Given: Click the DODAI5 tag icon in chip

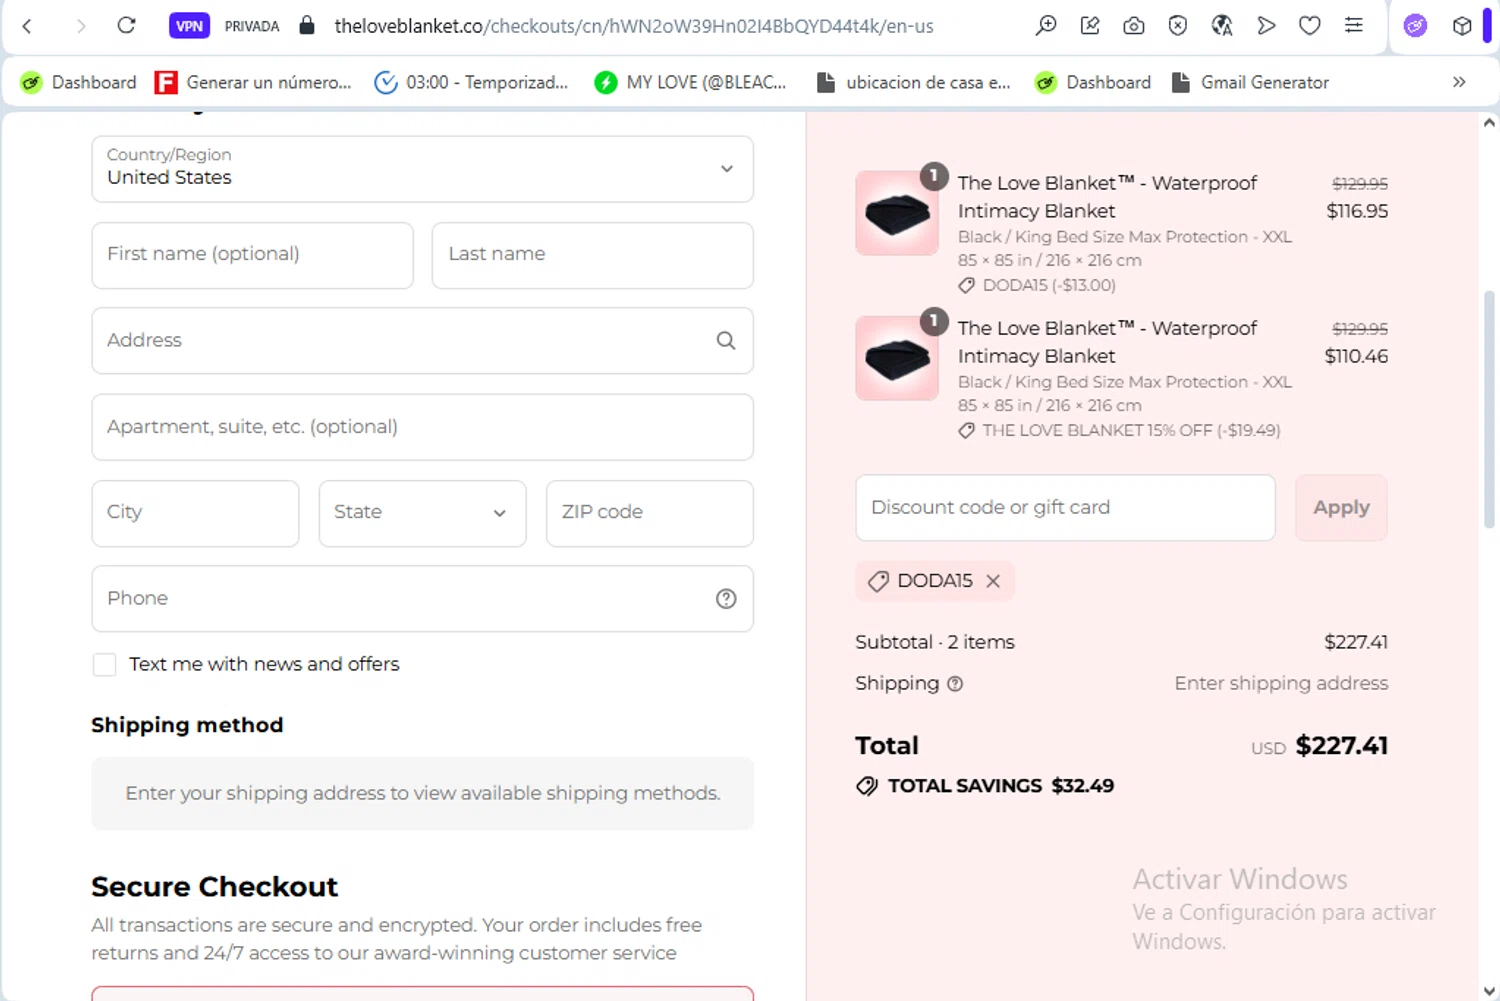Looking at the screenshot, I should click(x=878, y=581).
